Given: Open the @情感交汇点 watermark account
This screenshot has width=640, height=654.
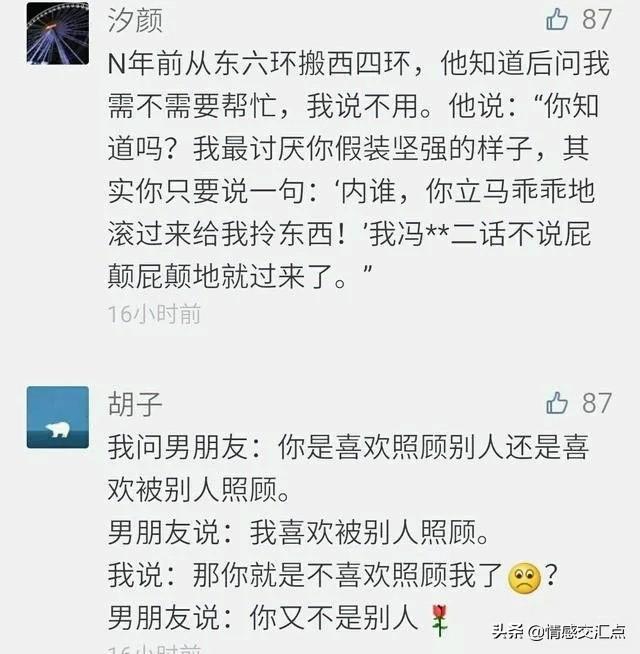Looking at the screenshot, I should [577, 632].
